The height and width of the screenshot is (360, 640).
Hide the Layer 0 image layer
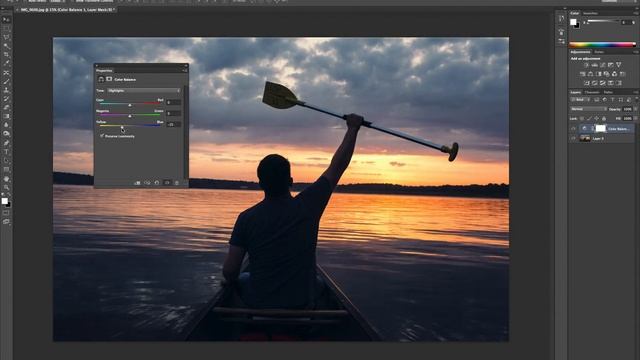573,138
